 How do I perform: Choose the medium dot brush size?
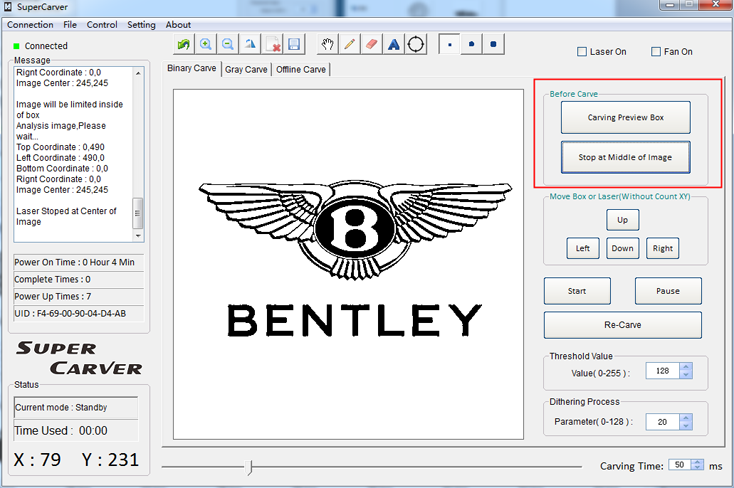click(x=471, y=44)
